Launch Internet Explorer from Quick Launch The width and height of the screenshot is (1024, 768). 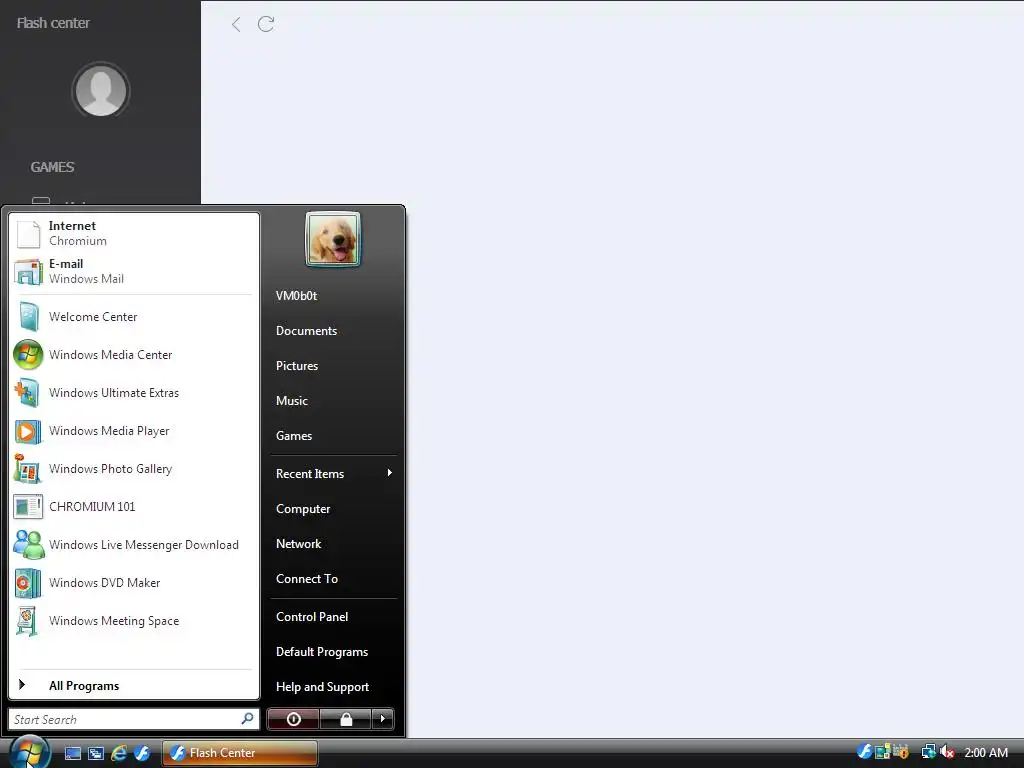pyautogui.click(x=119, y=753)
